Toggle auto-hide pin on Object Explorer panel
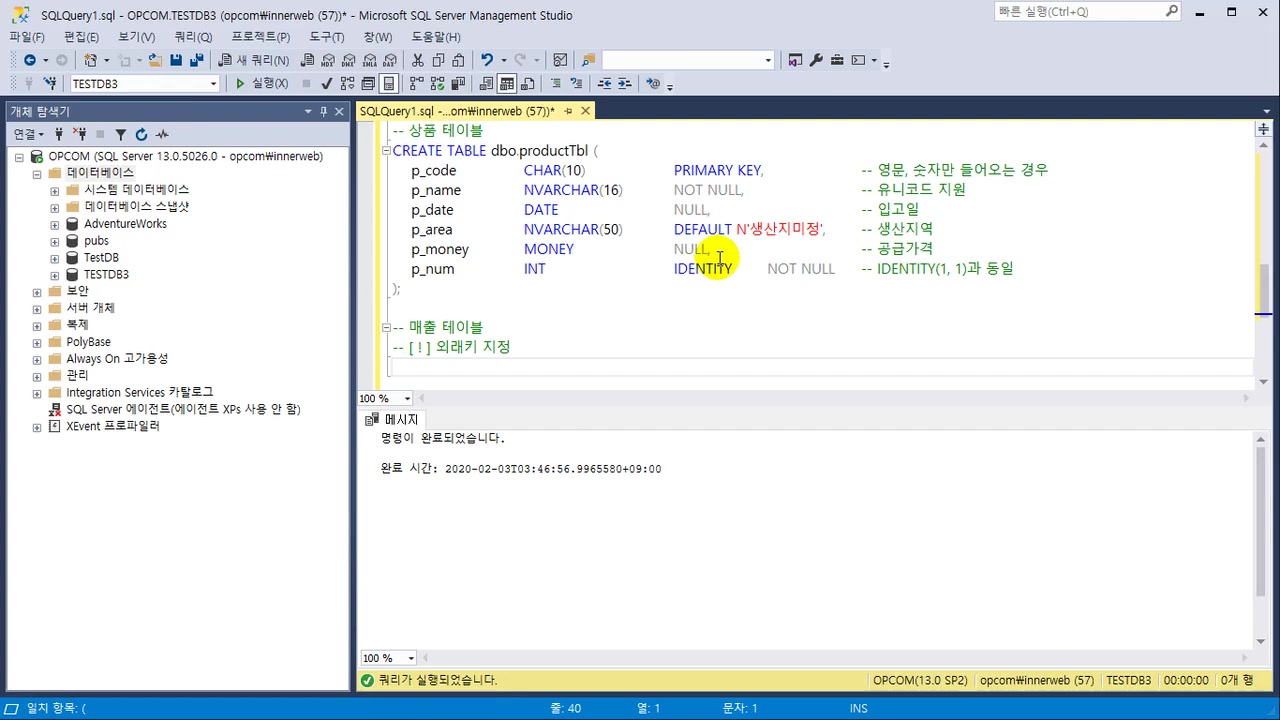The height and width of the screenshot is (720, 1280). [323, 111]
